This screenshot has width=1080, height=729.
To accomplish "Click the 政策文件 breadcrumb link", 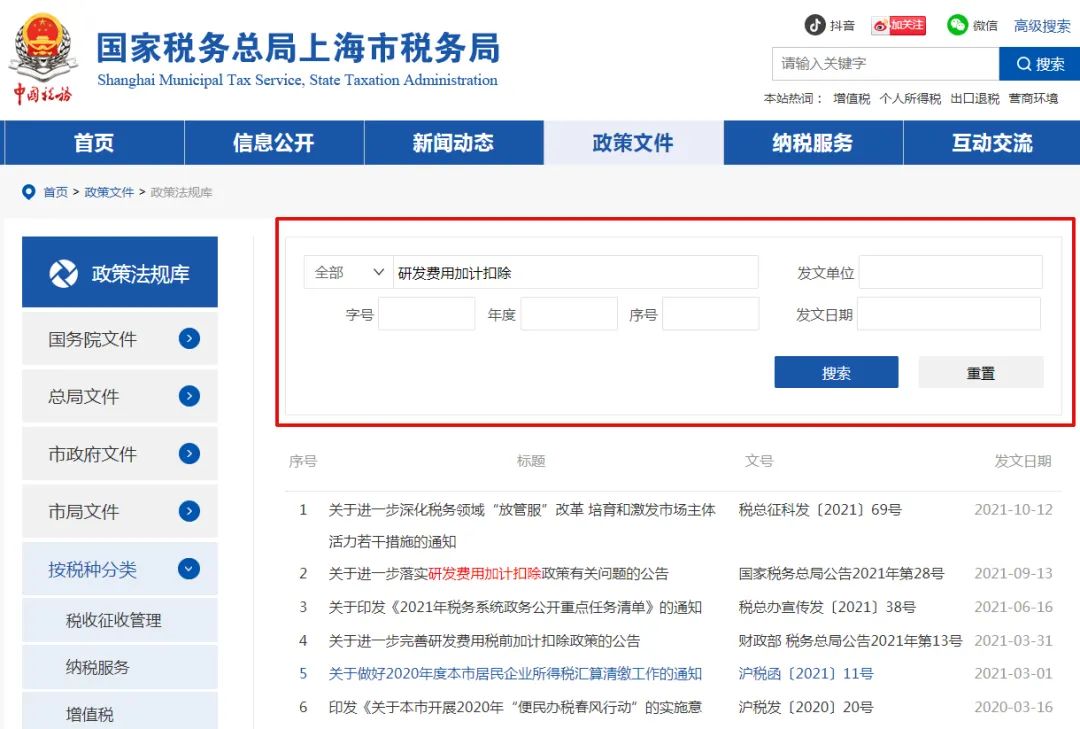I will click(x=109, y=192).
